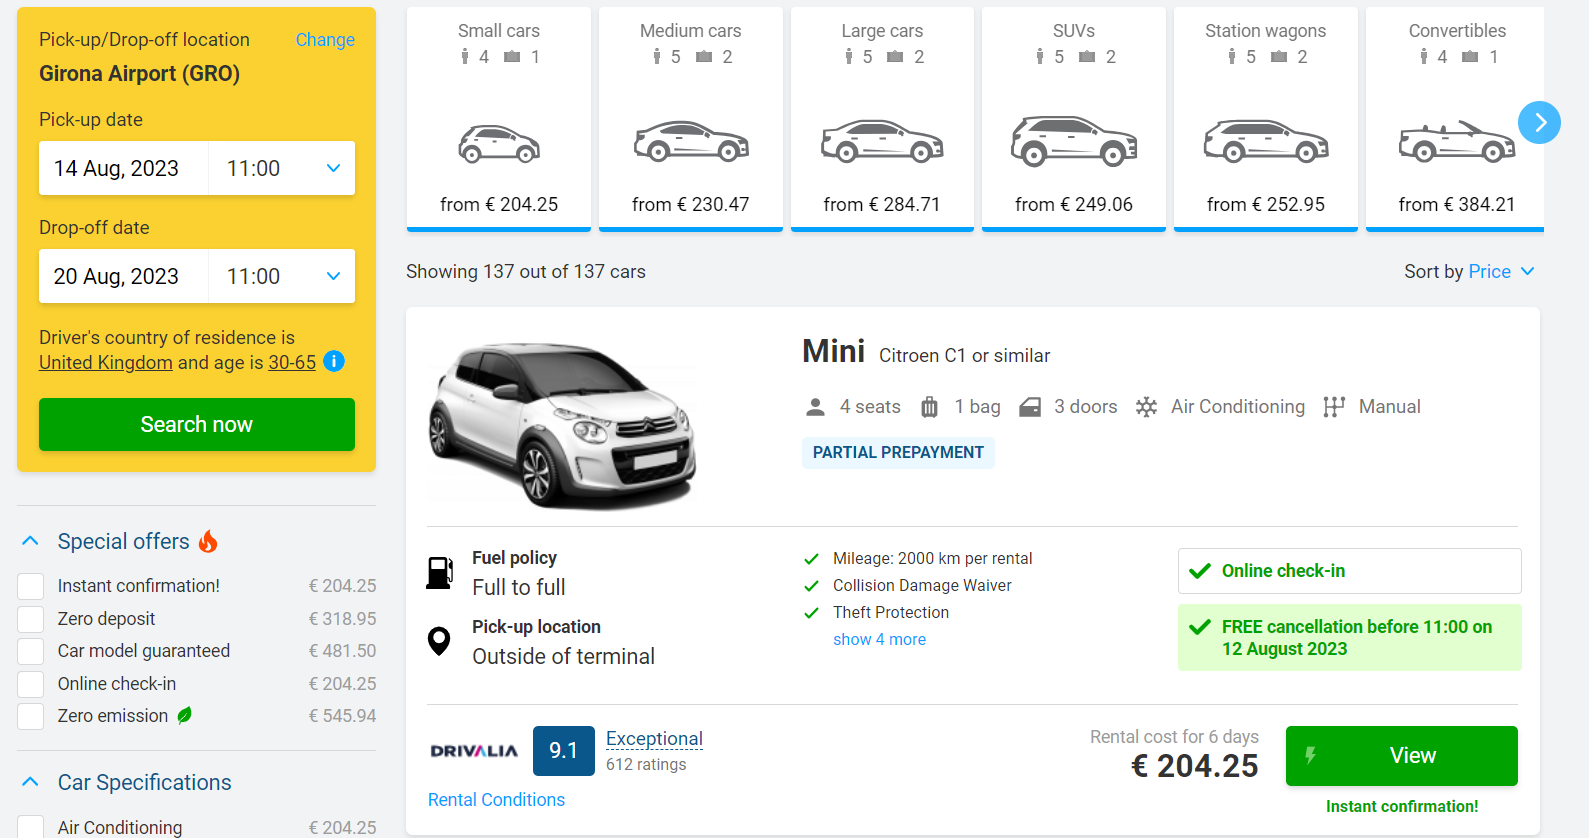Click the location pin beside Pick-up location

click(x=440, y=641)
